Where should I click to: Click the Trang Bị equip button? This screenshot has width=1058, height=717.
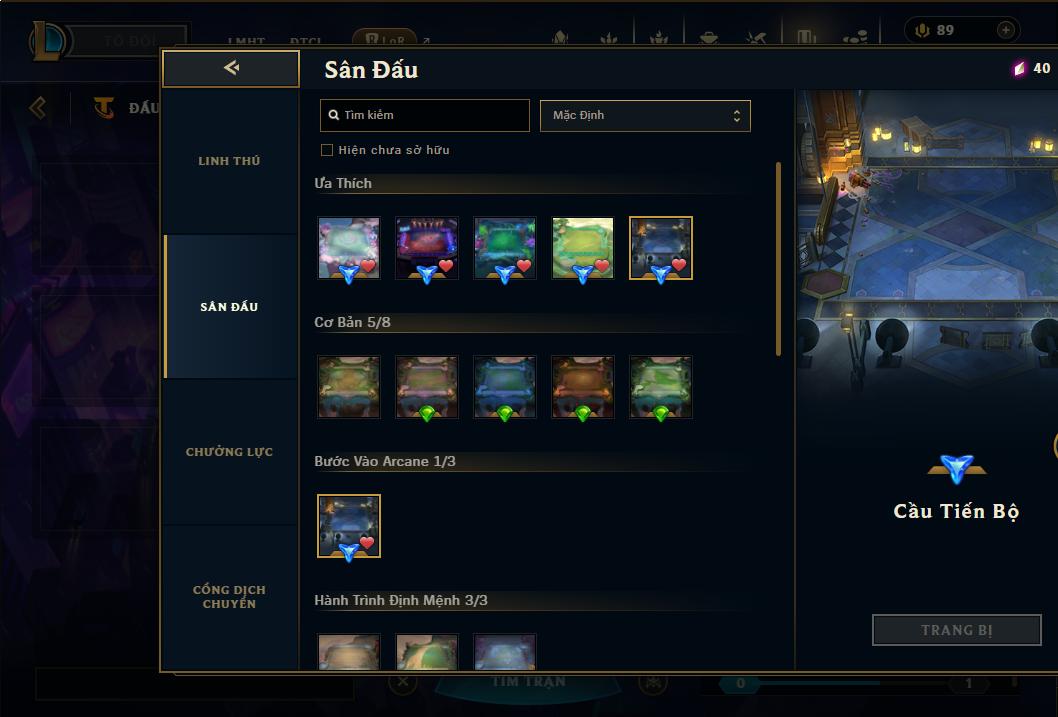click(x=957, y=630)
